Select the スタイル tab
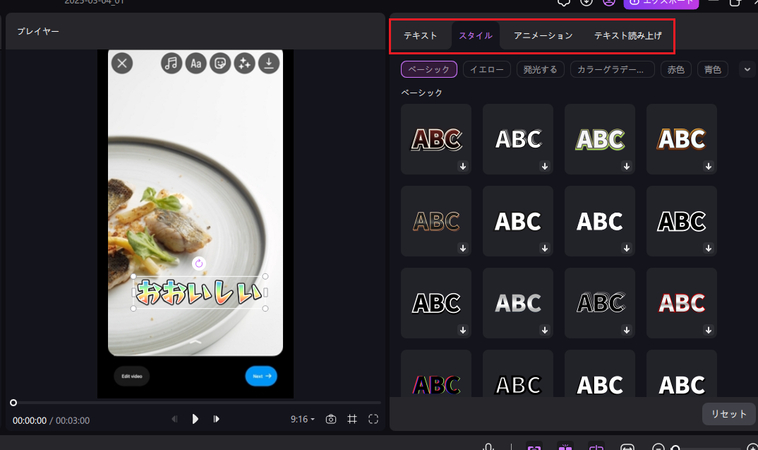758x450 pixels. (x=476, y=36)
